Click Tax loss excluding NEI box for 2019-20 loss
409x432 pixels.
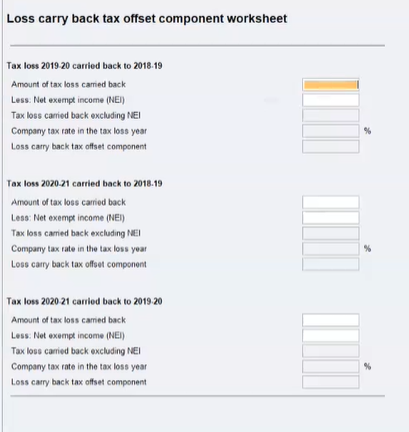pyautogui.click(x=331, y=115)
